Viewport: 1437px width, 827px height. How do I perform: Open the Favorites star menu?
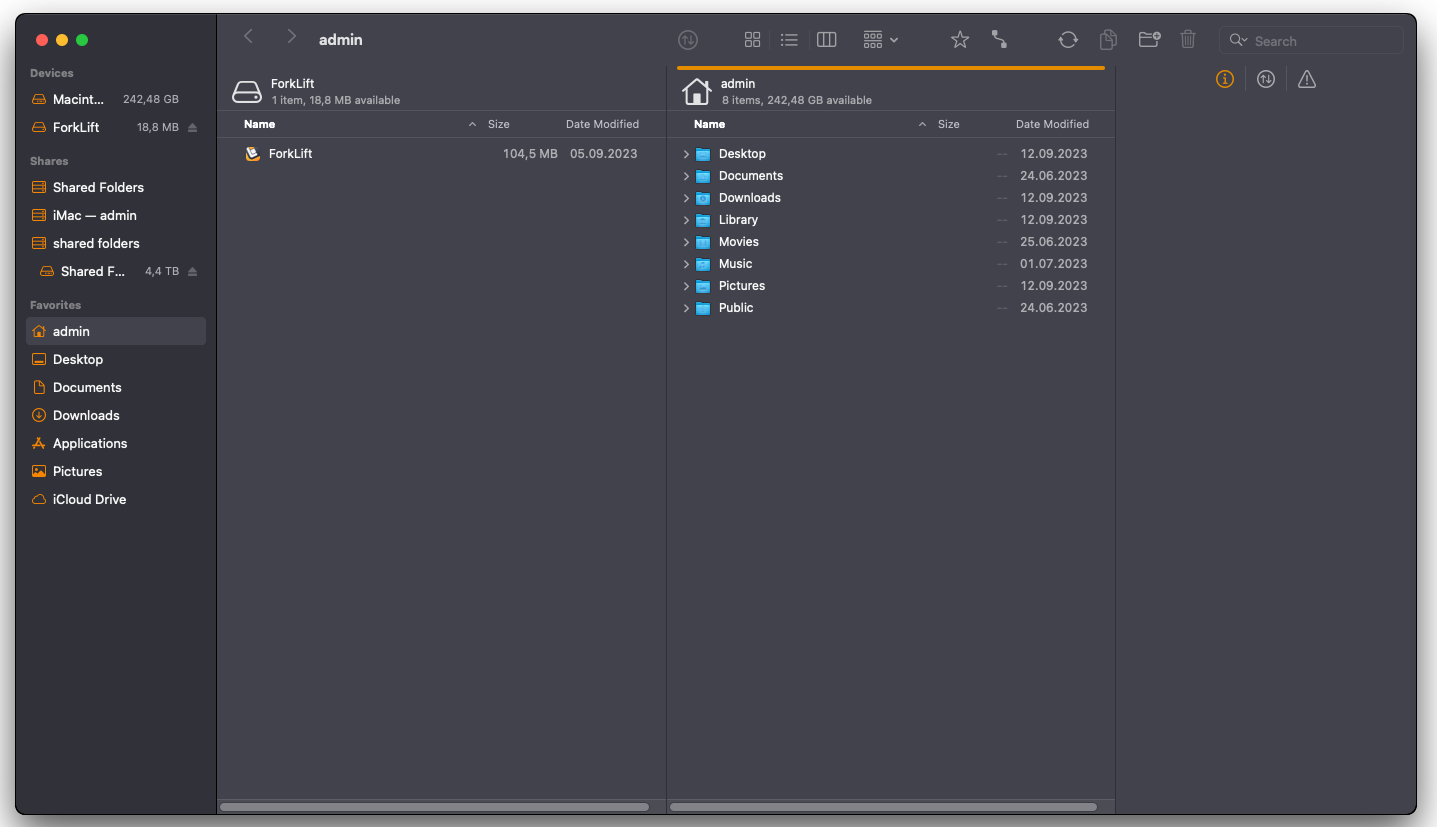(960, 40)
